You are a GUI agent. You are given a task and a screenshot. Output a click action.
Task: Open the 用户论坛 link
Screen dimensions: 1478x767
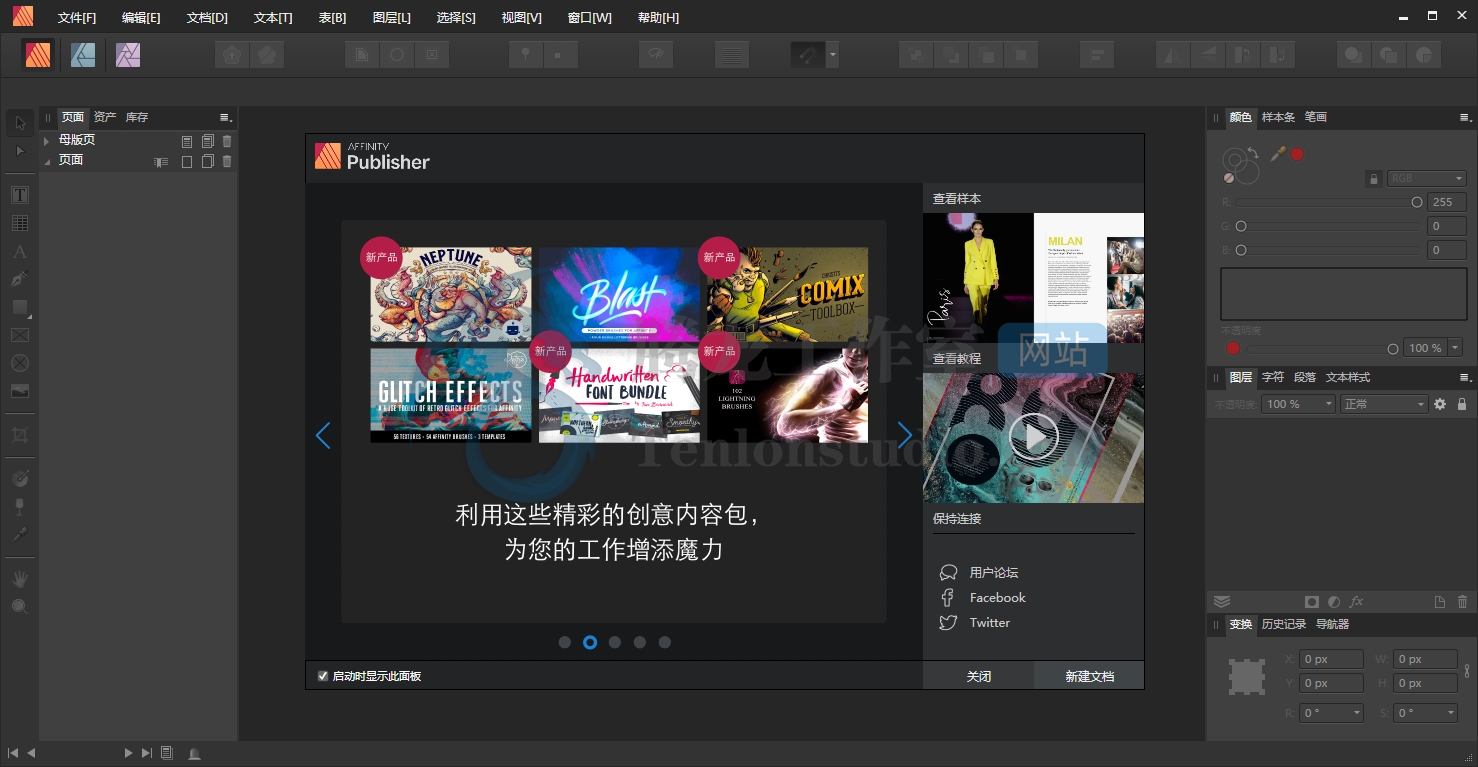point(994,573)
